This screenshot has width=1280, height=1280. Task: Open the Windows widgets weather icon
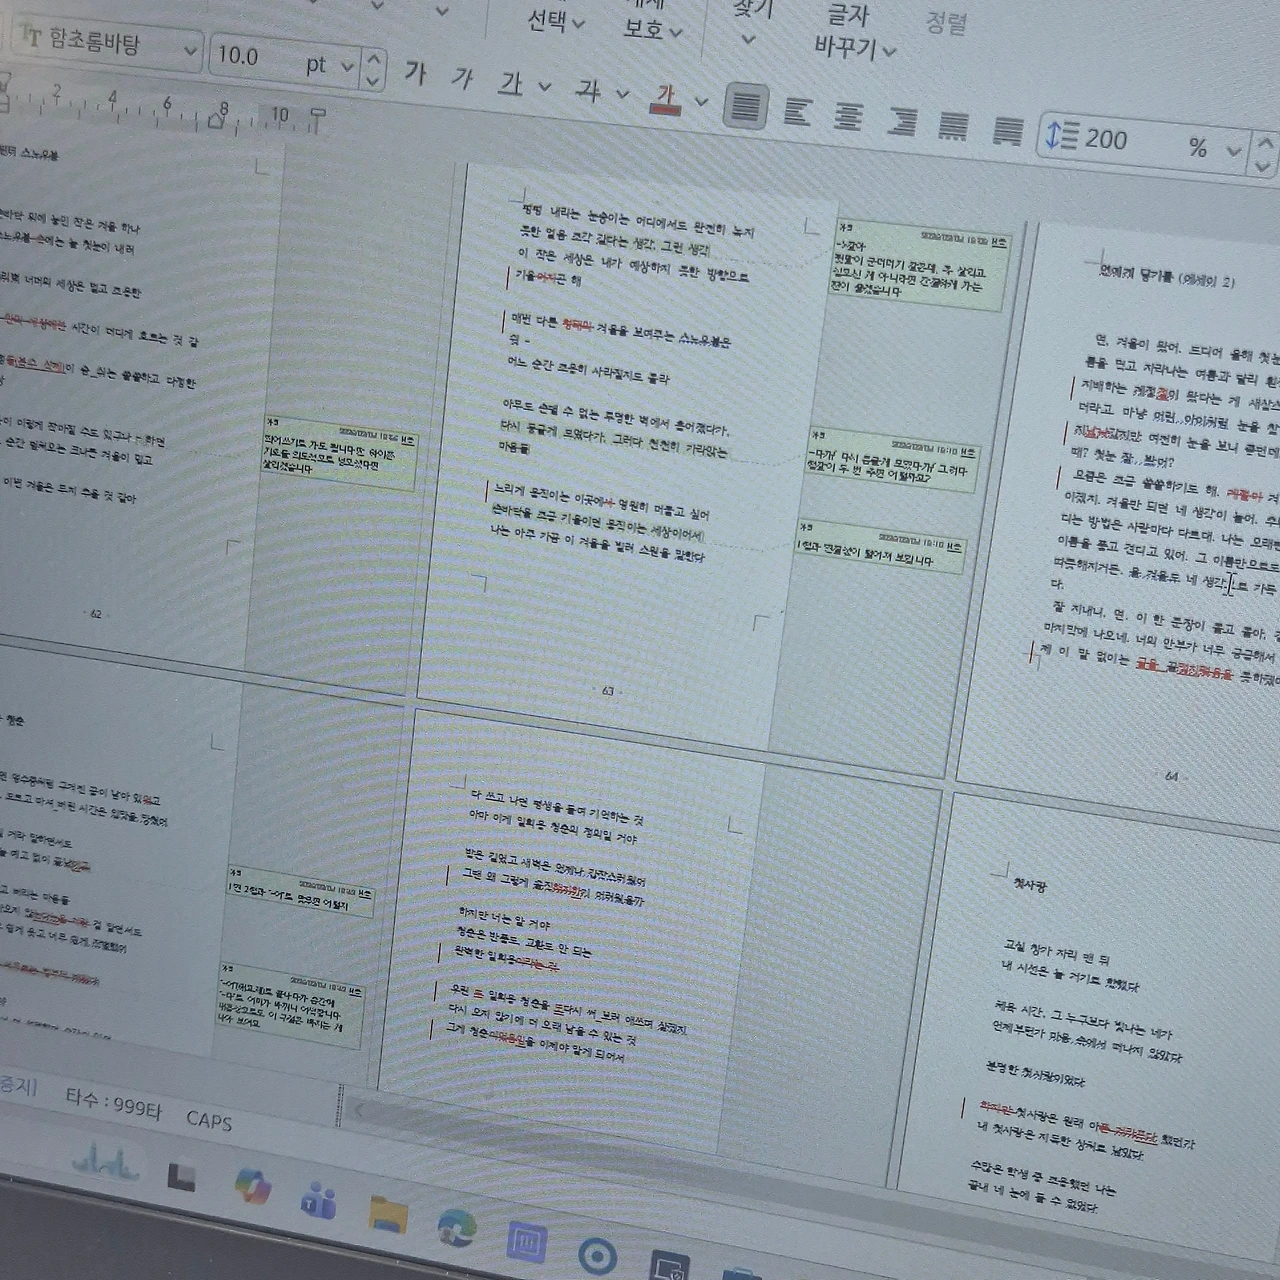(104, 1161)
